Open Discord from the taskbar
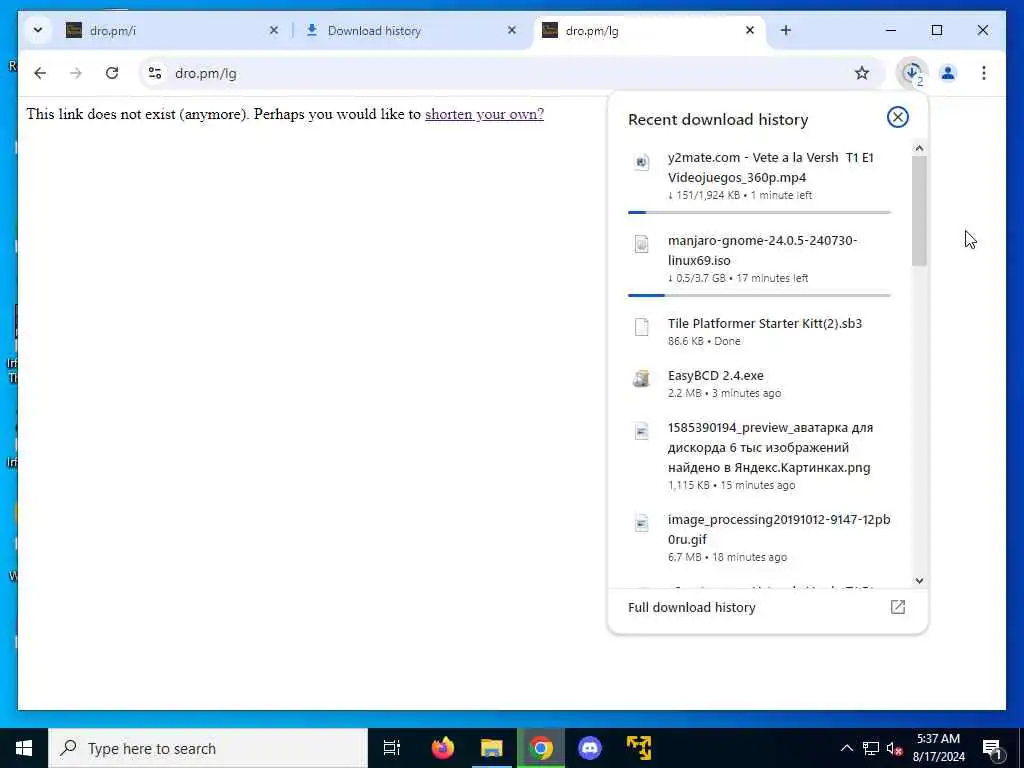This screenshot has height=768, width=1024. point(590,748)
